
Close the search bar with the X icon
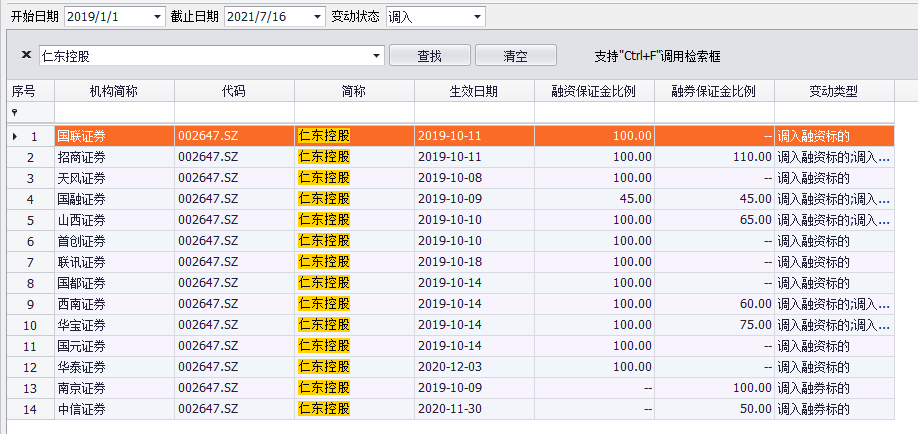[x=26, y=55]
